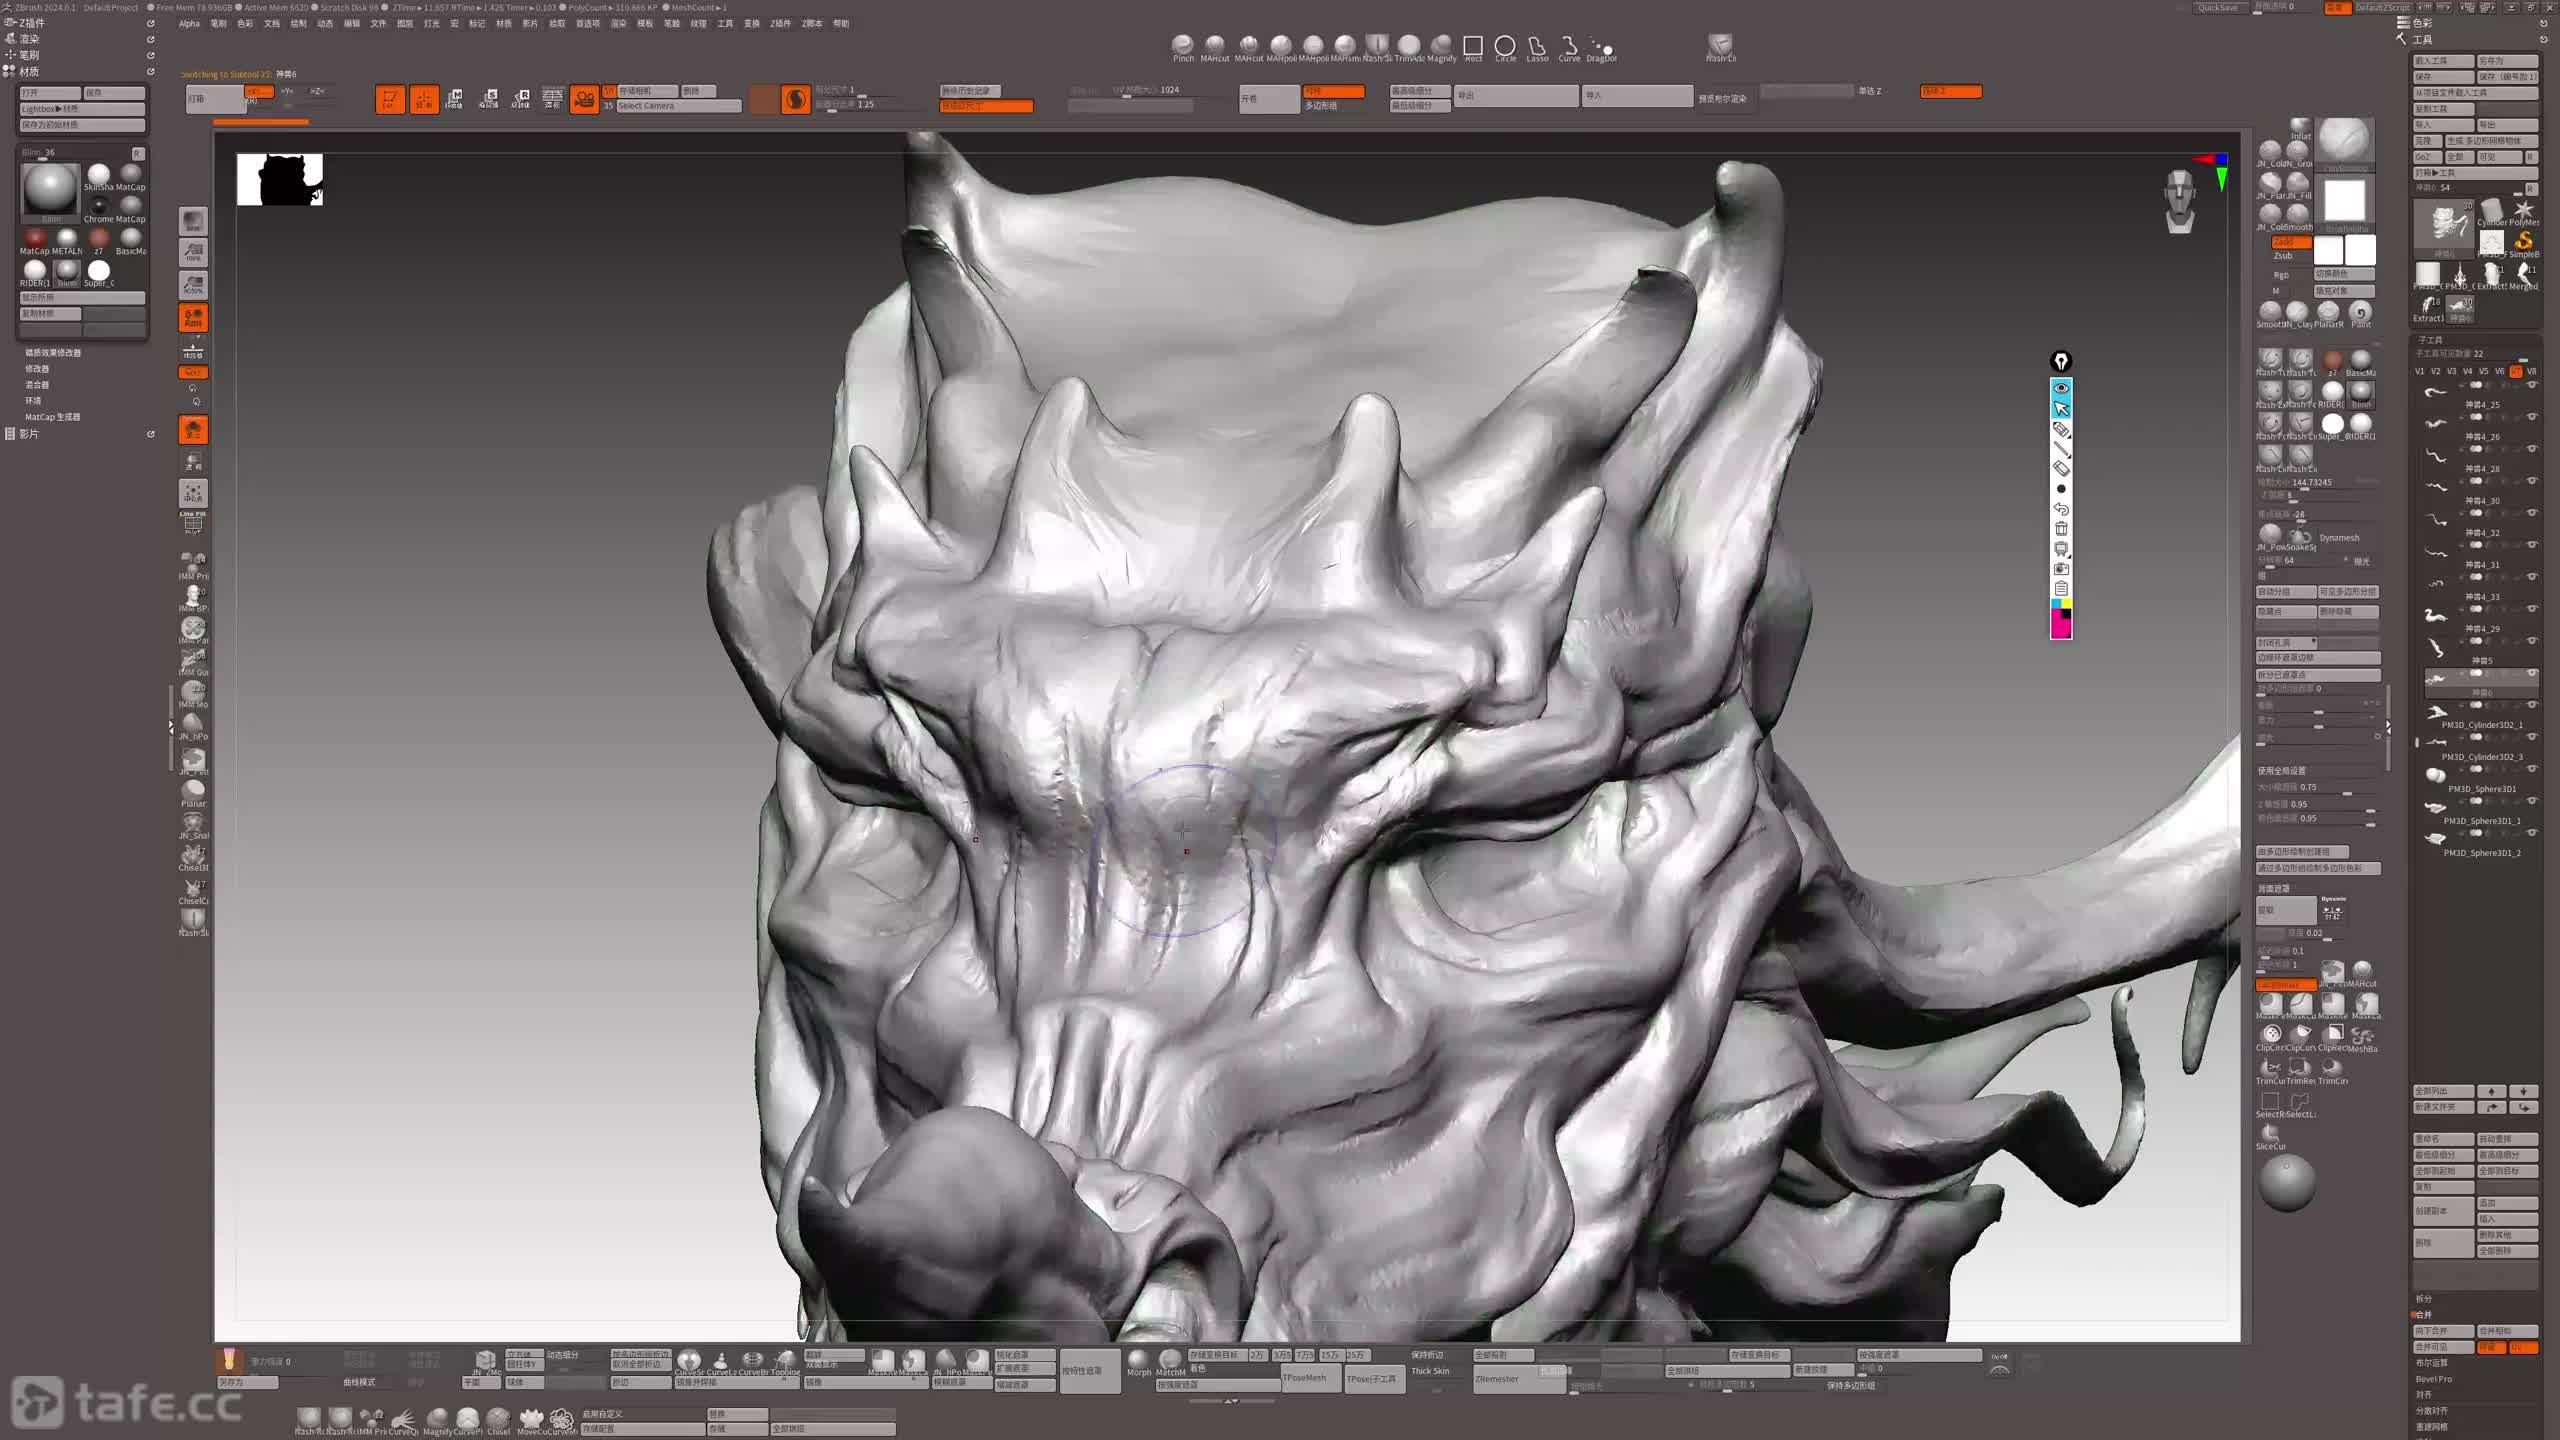Click the silhouette thumbnail preview in viewport
2560x1440 pixels.
(280, 180)
